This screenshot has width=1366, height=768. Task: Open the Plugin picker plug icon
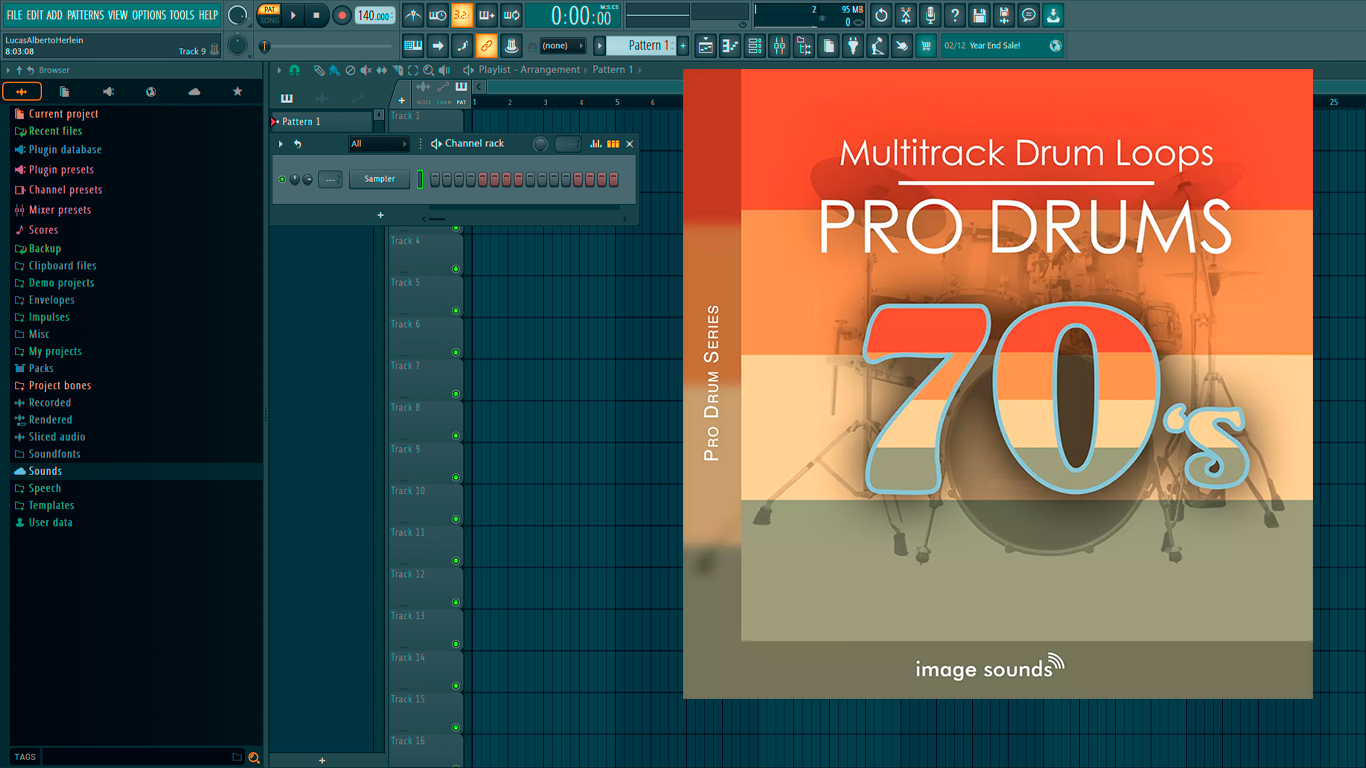[853, 46]
